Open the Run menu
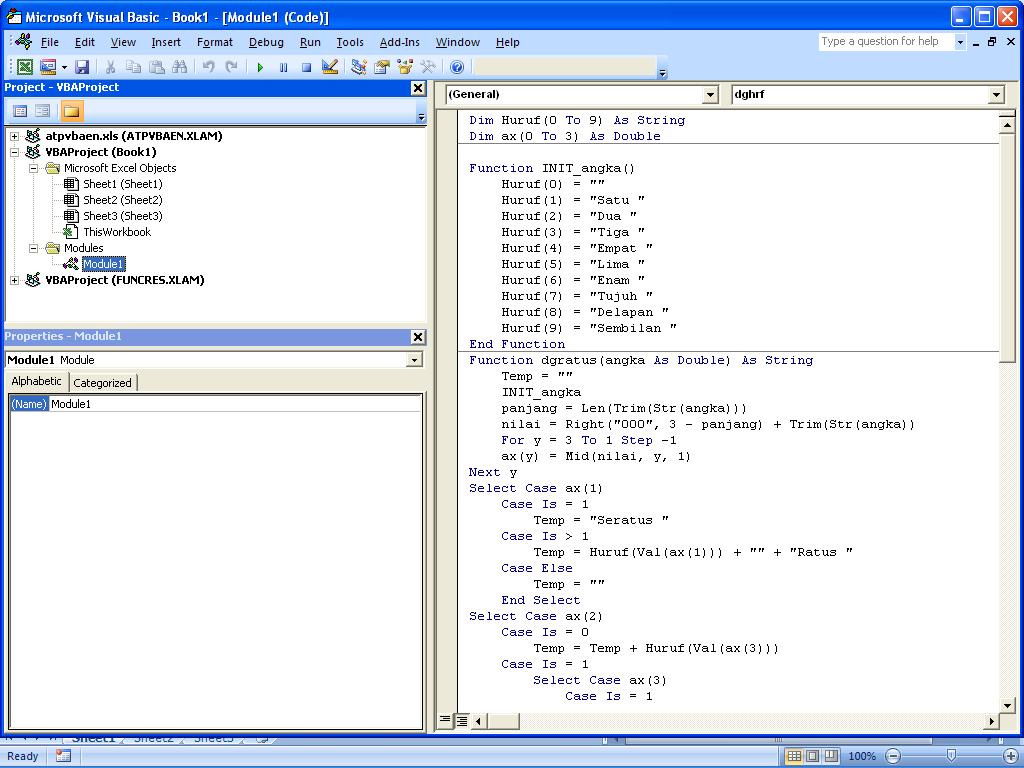Screen dimensions: 1024x768 (310, 42)
